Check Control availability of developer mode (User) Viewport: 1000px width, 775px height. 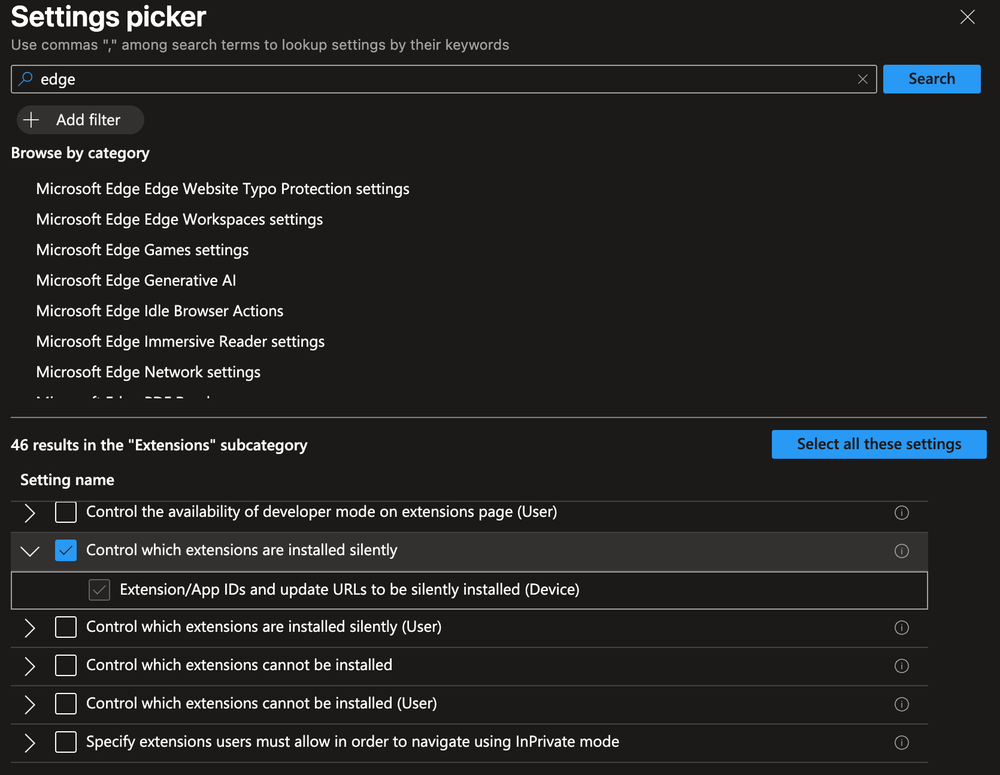coord(66,512)
